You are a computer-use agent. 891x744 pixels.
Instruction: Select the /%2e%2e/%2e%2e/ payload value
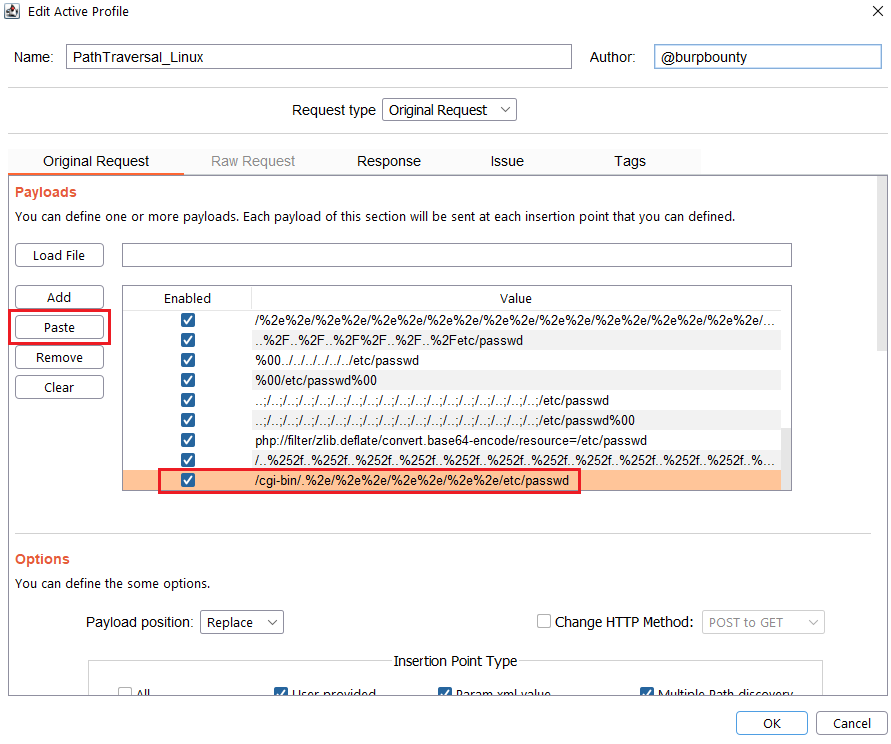(x=515, y=320)
